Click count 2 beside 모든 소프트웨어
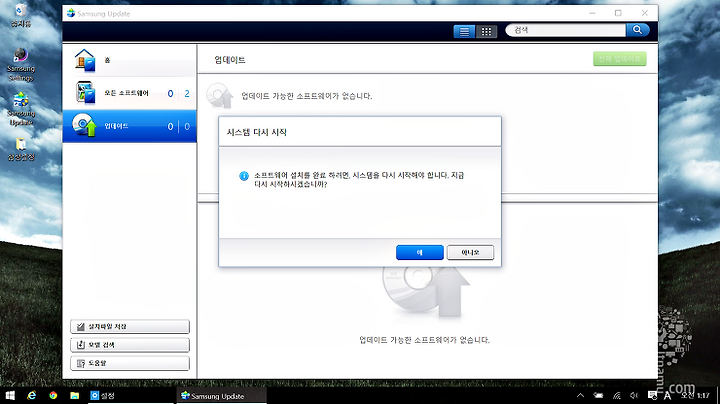Image resolution: width=720 pixels, height=404 pixels. 187,93
